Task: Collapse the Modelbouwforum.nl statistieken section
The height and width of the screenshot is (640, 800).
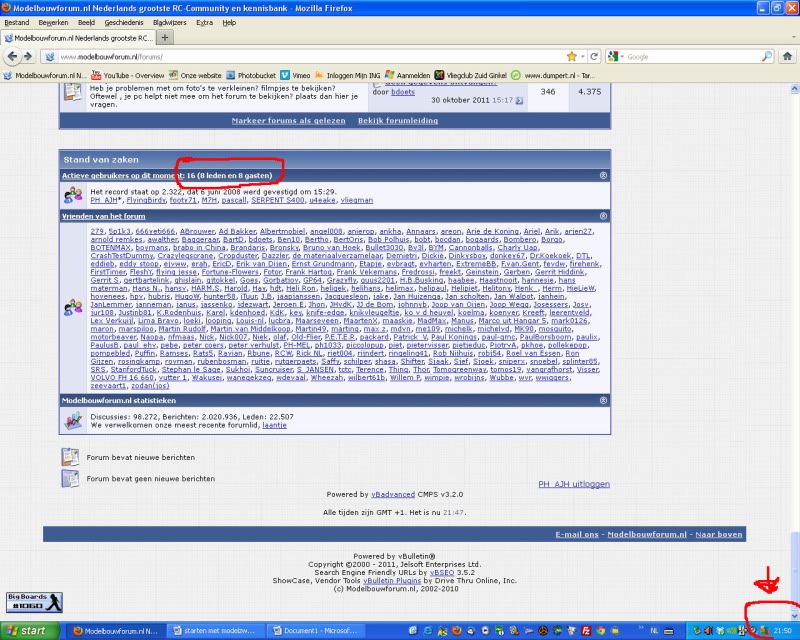Action: 603,400
